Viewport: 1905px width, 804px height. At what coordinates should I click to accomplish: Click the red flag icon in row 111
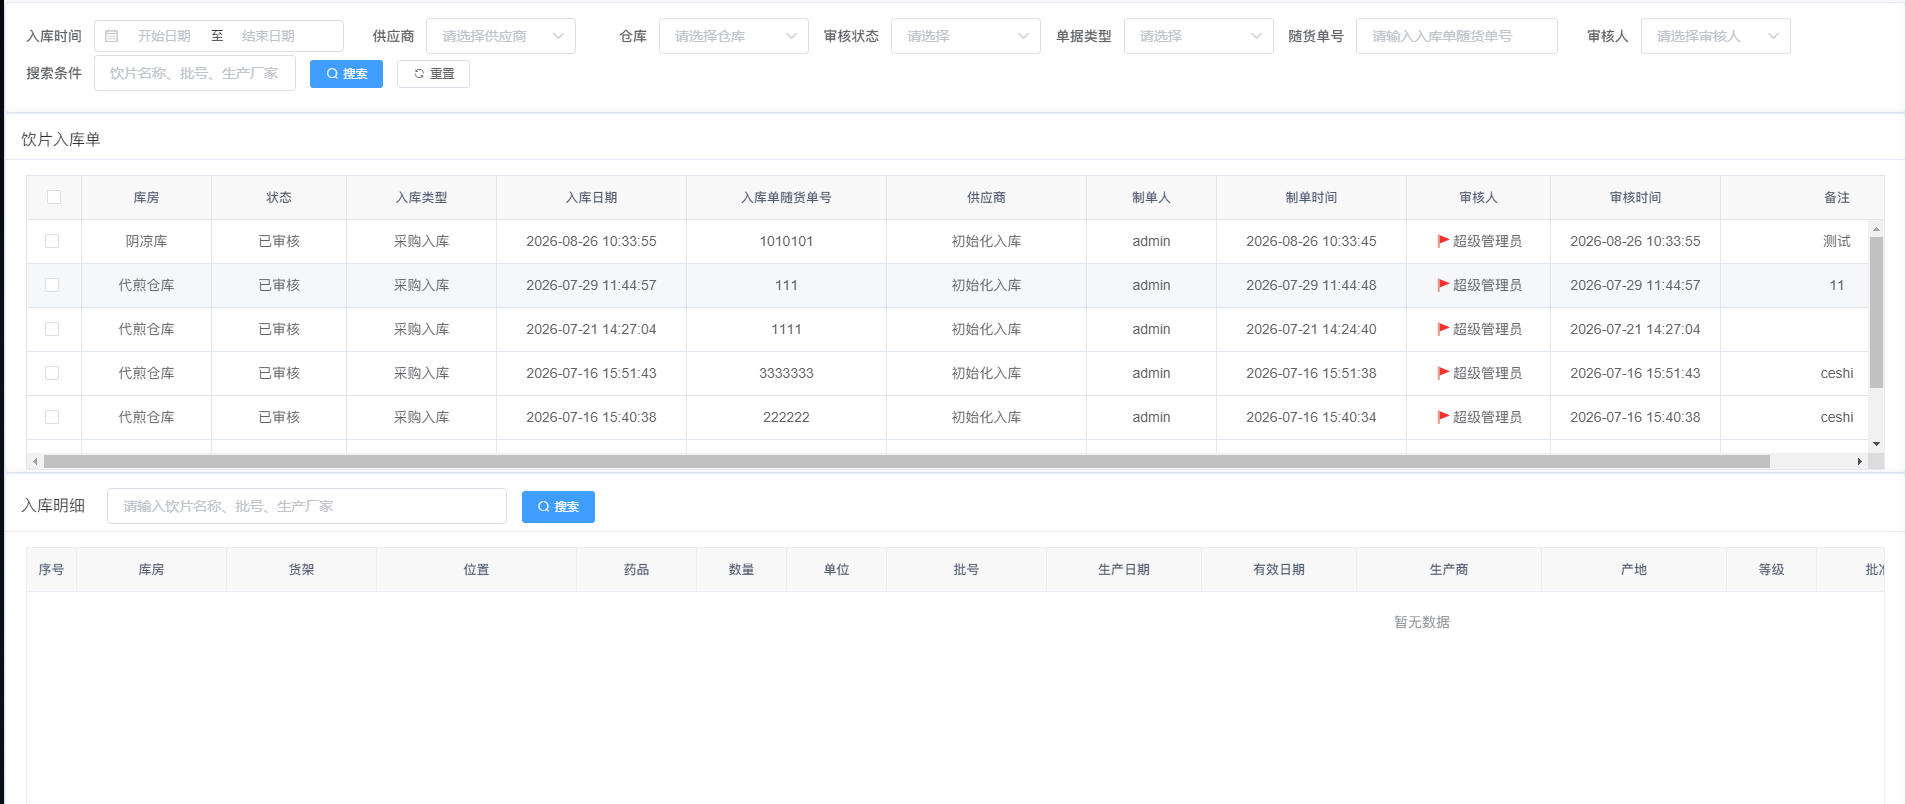click(x=1443, y=285)
